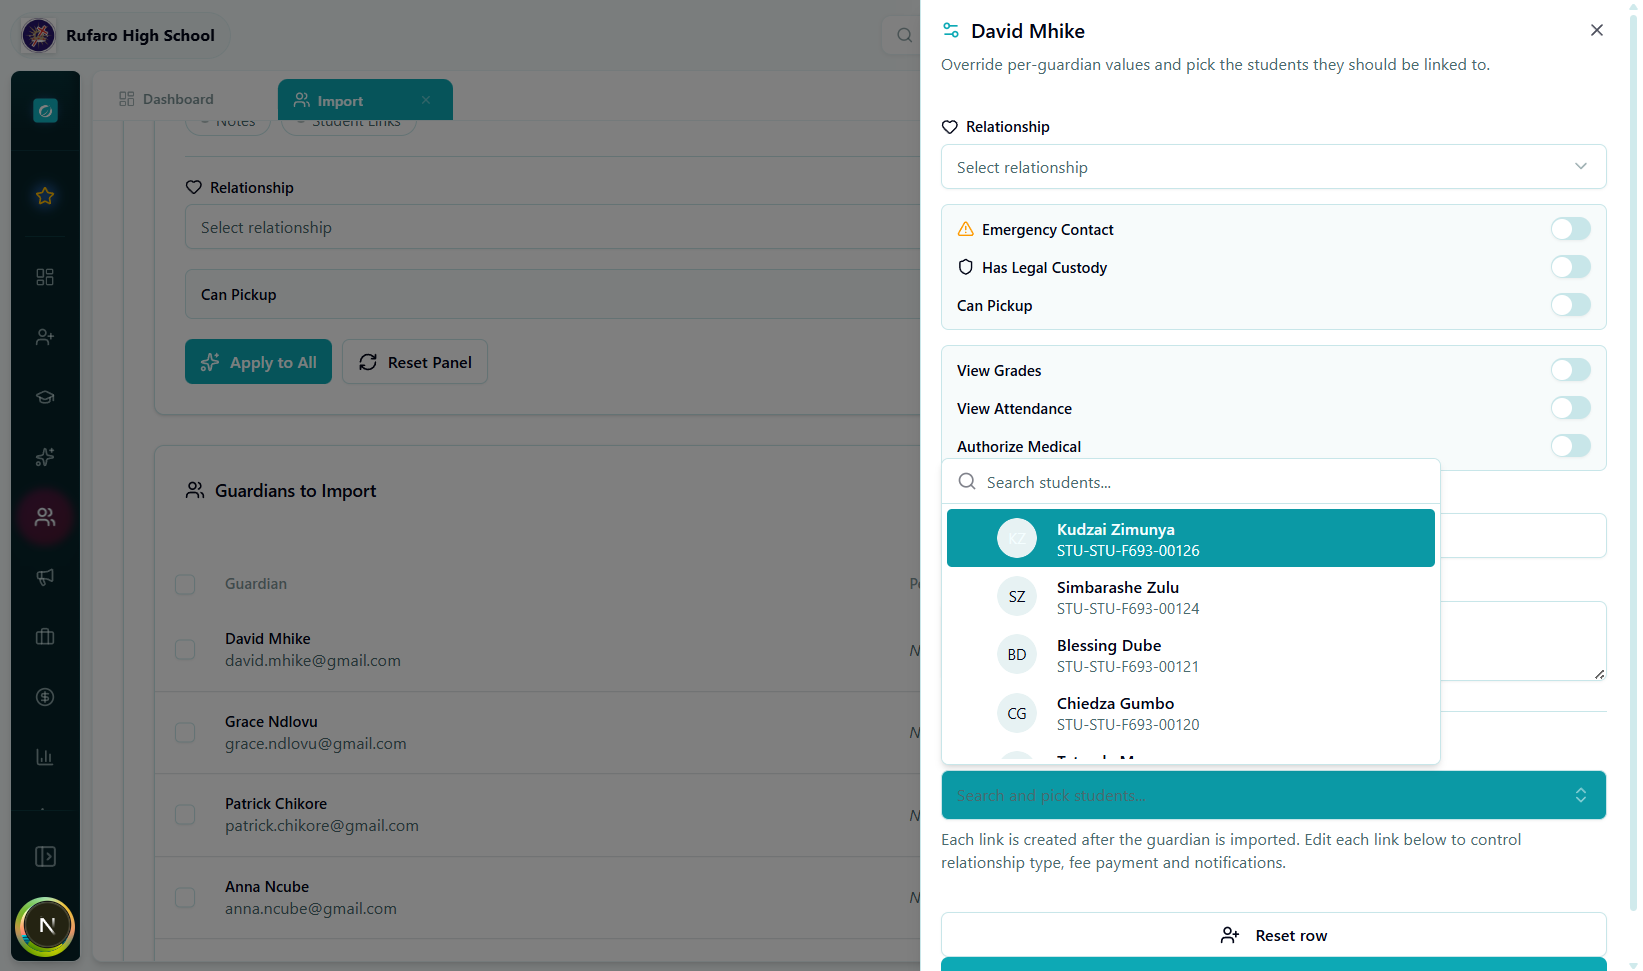The image size is (1643, 971).
Task: Select student Chiedza Gumbo
Action: coord(1190,713)
